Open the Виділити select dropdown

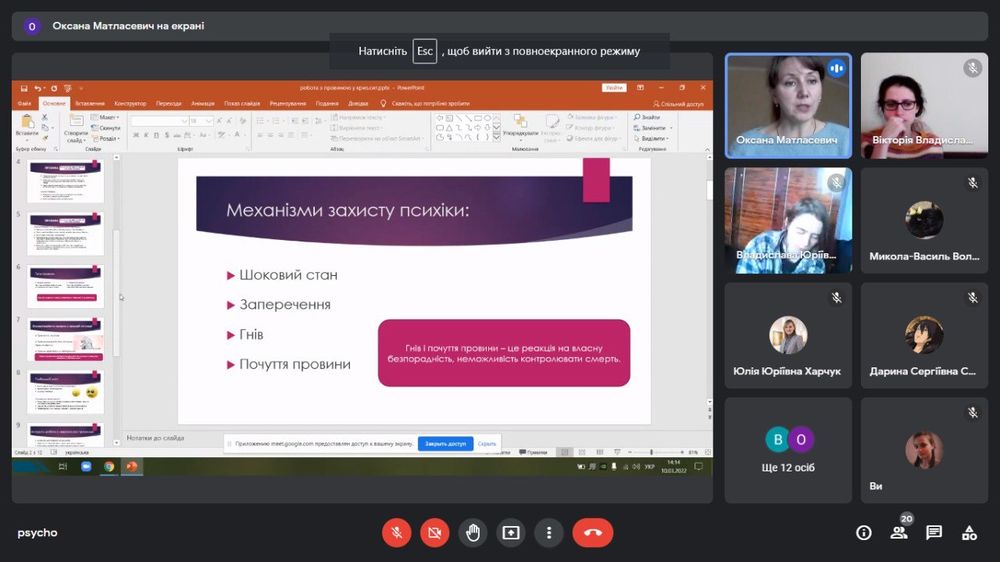652,138
